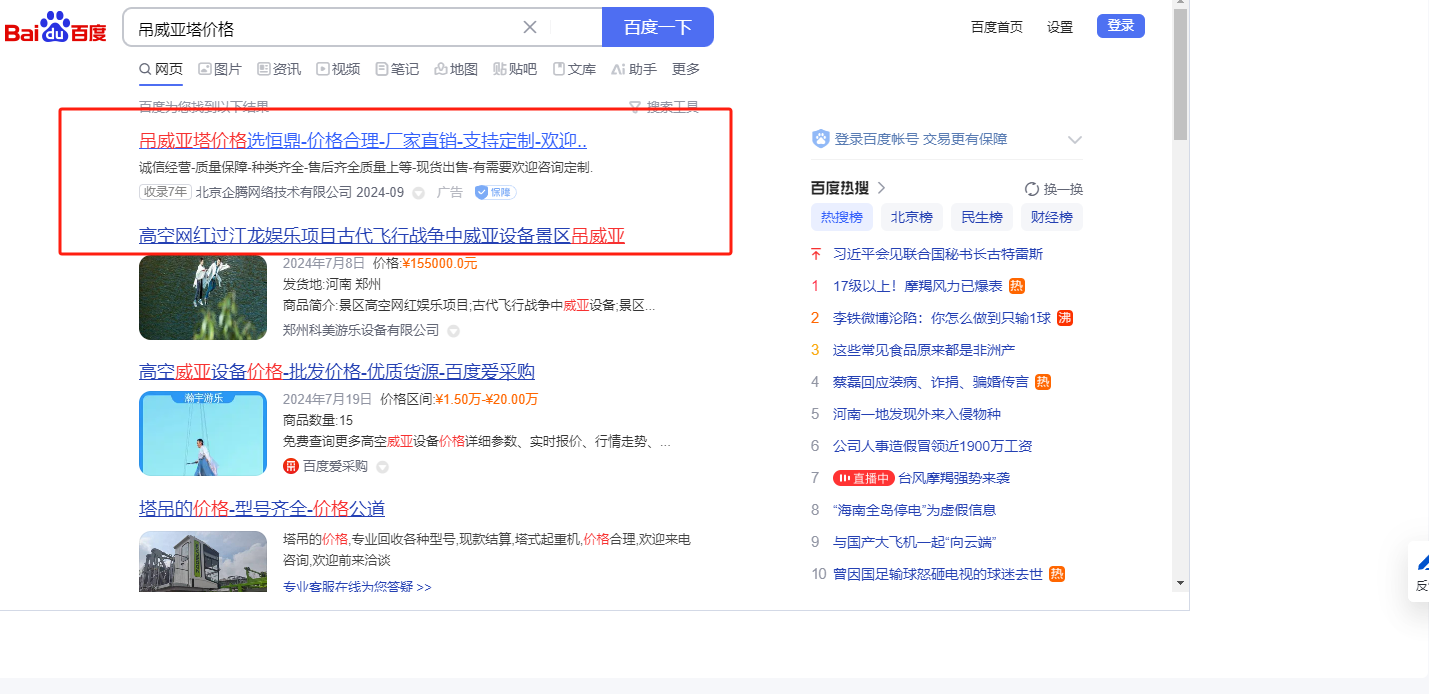The height and width of the screenshot is (694, 1429).
Task: Open the 搜索工具 filter icon
Action: (634, 107)
